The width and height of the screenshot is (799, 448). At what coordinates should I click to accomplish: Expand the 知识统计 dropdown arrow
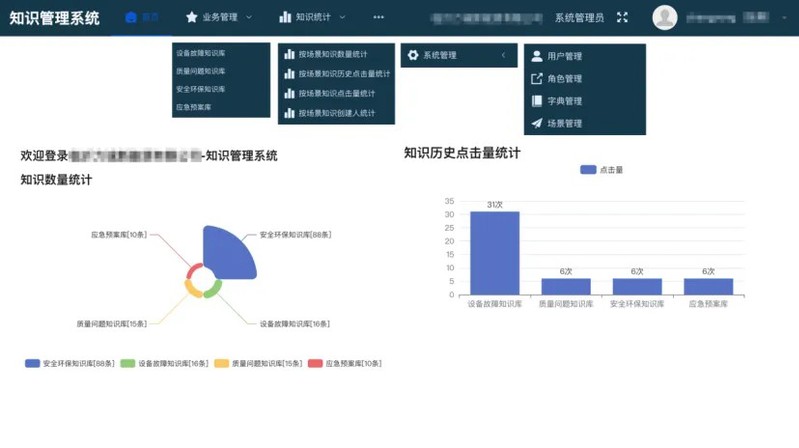[x=342, y=17]
